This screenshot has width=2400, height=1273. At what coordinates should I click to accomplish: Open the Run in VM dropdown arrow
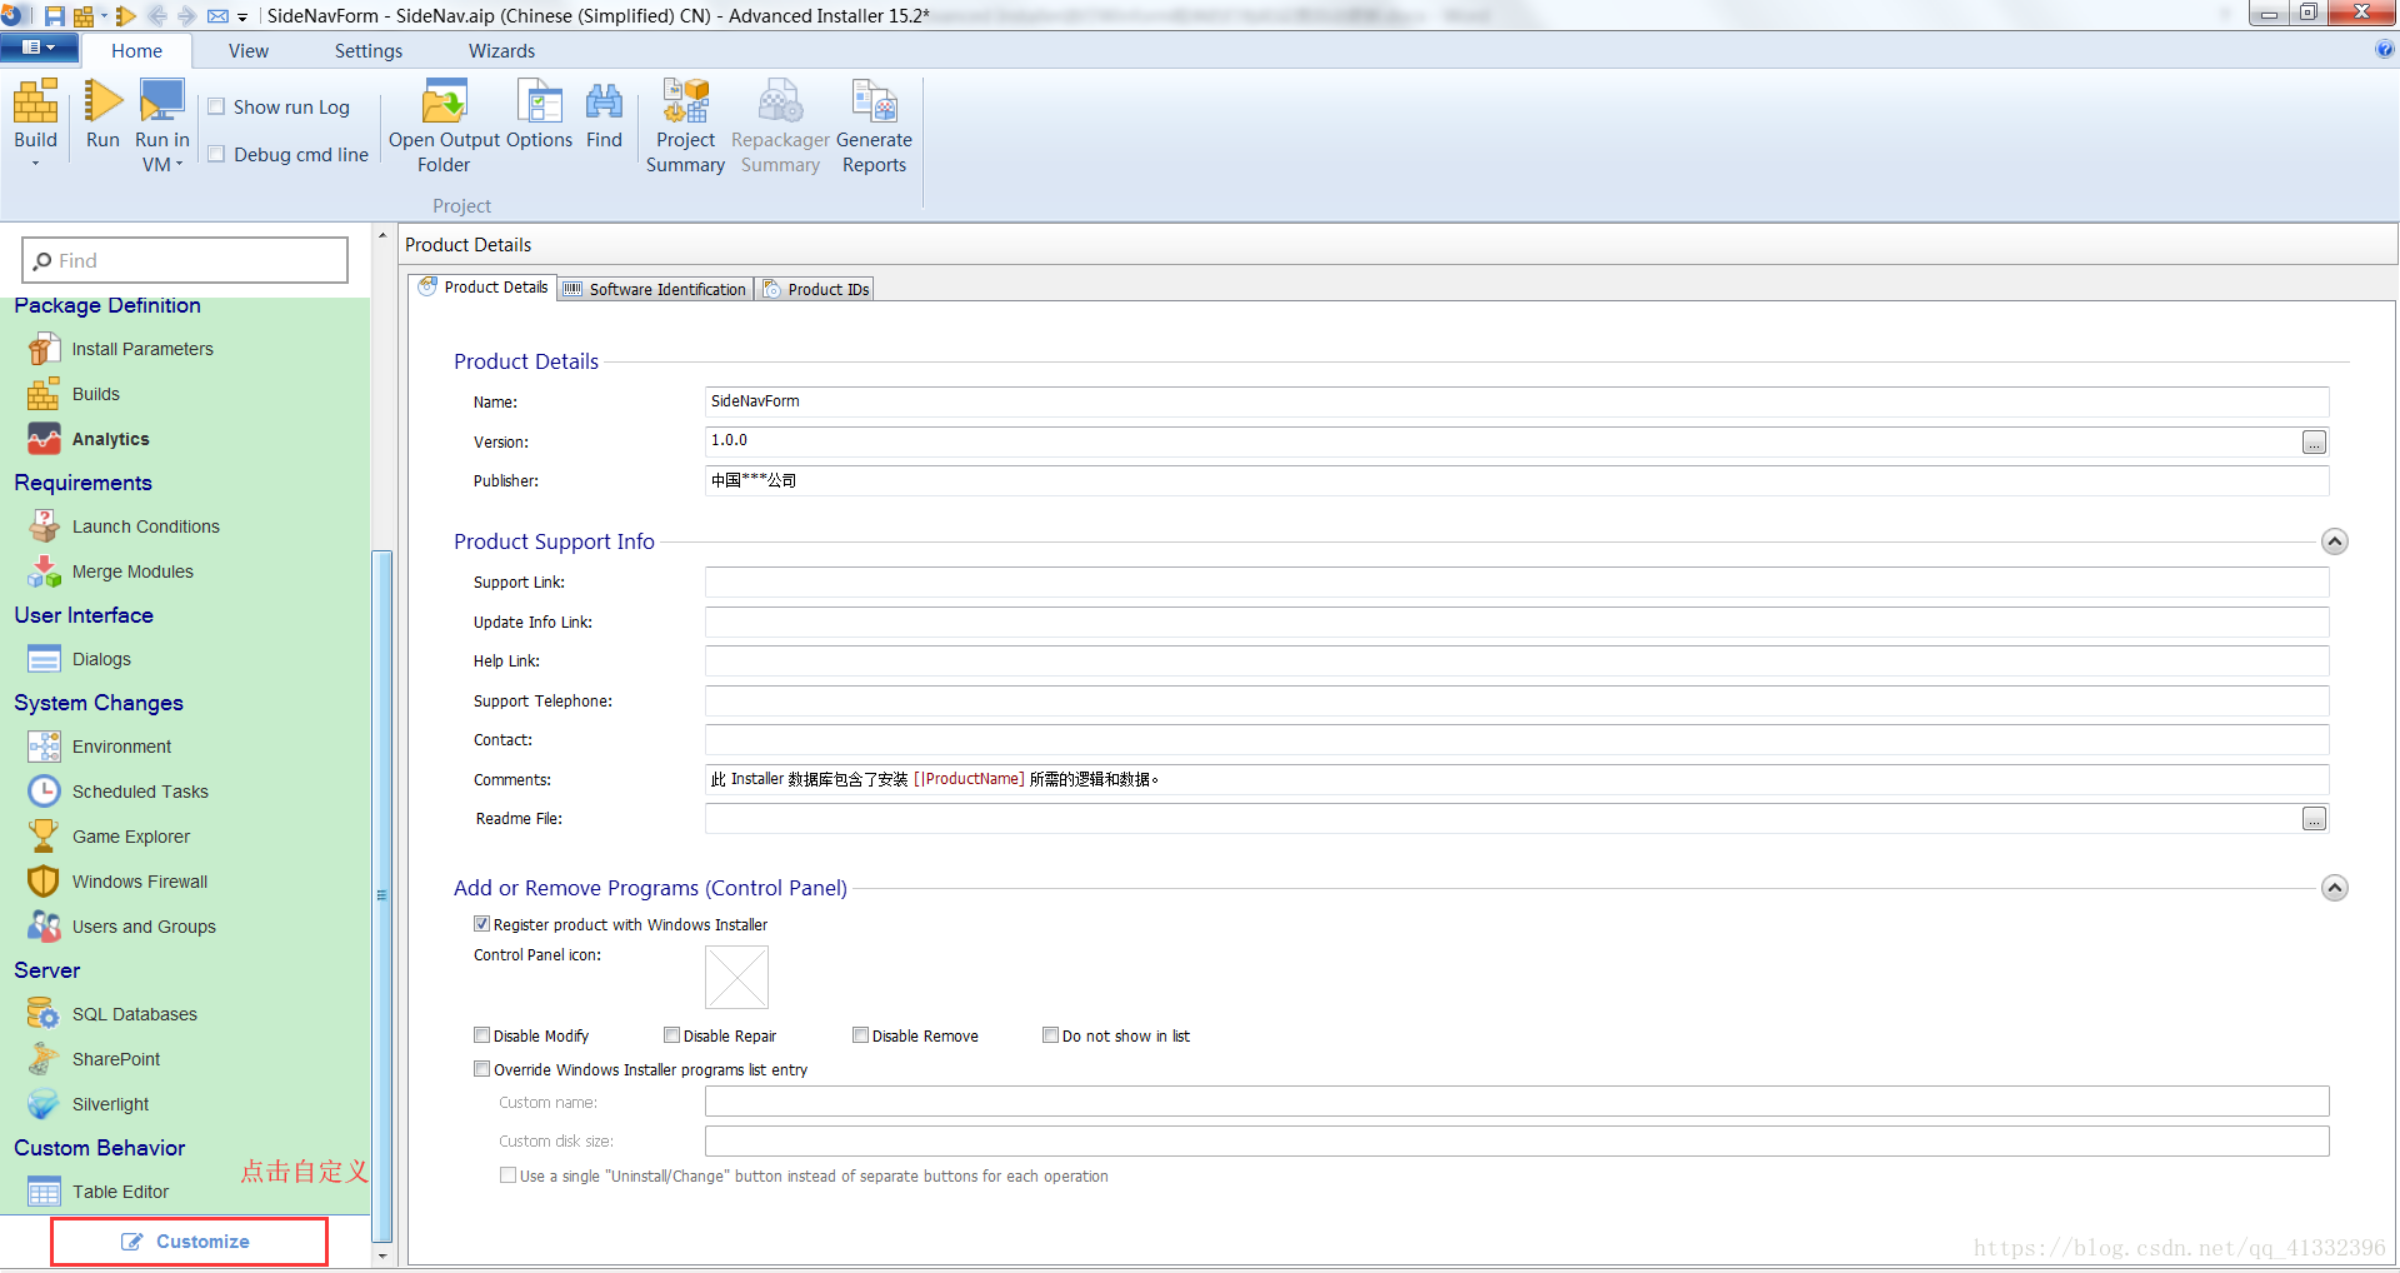179,165
